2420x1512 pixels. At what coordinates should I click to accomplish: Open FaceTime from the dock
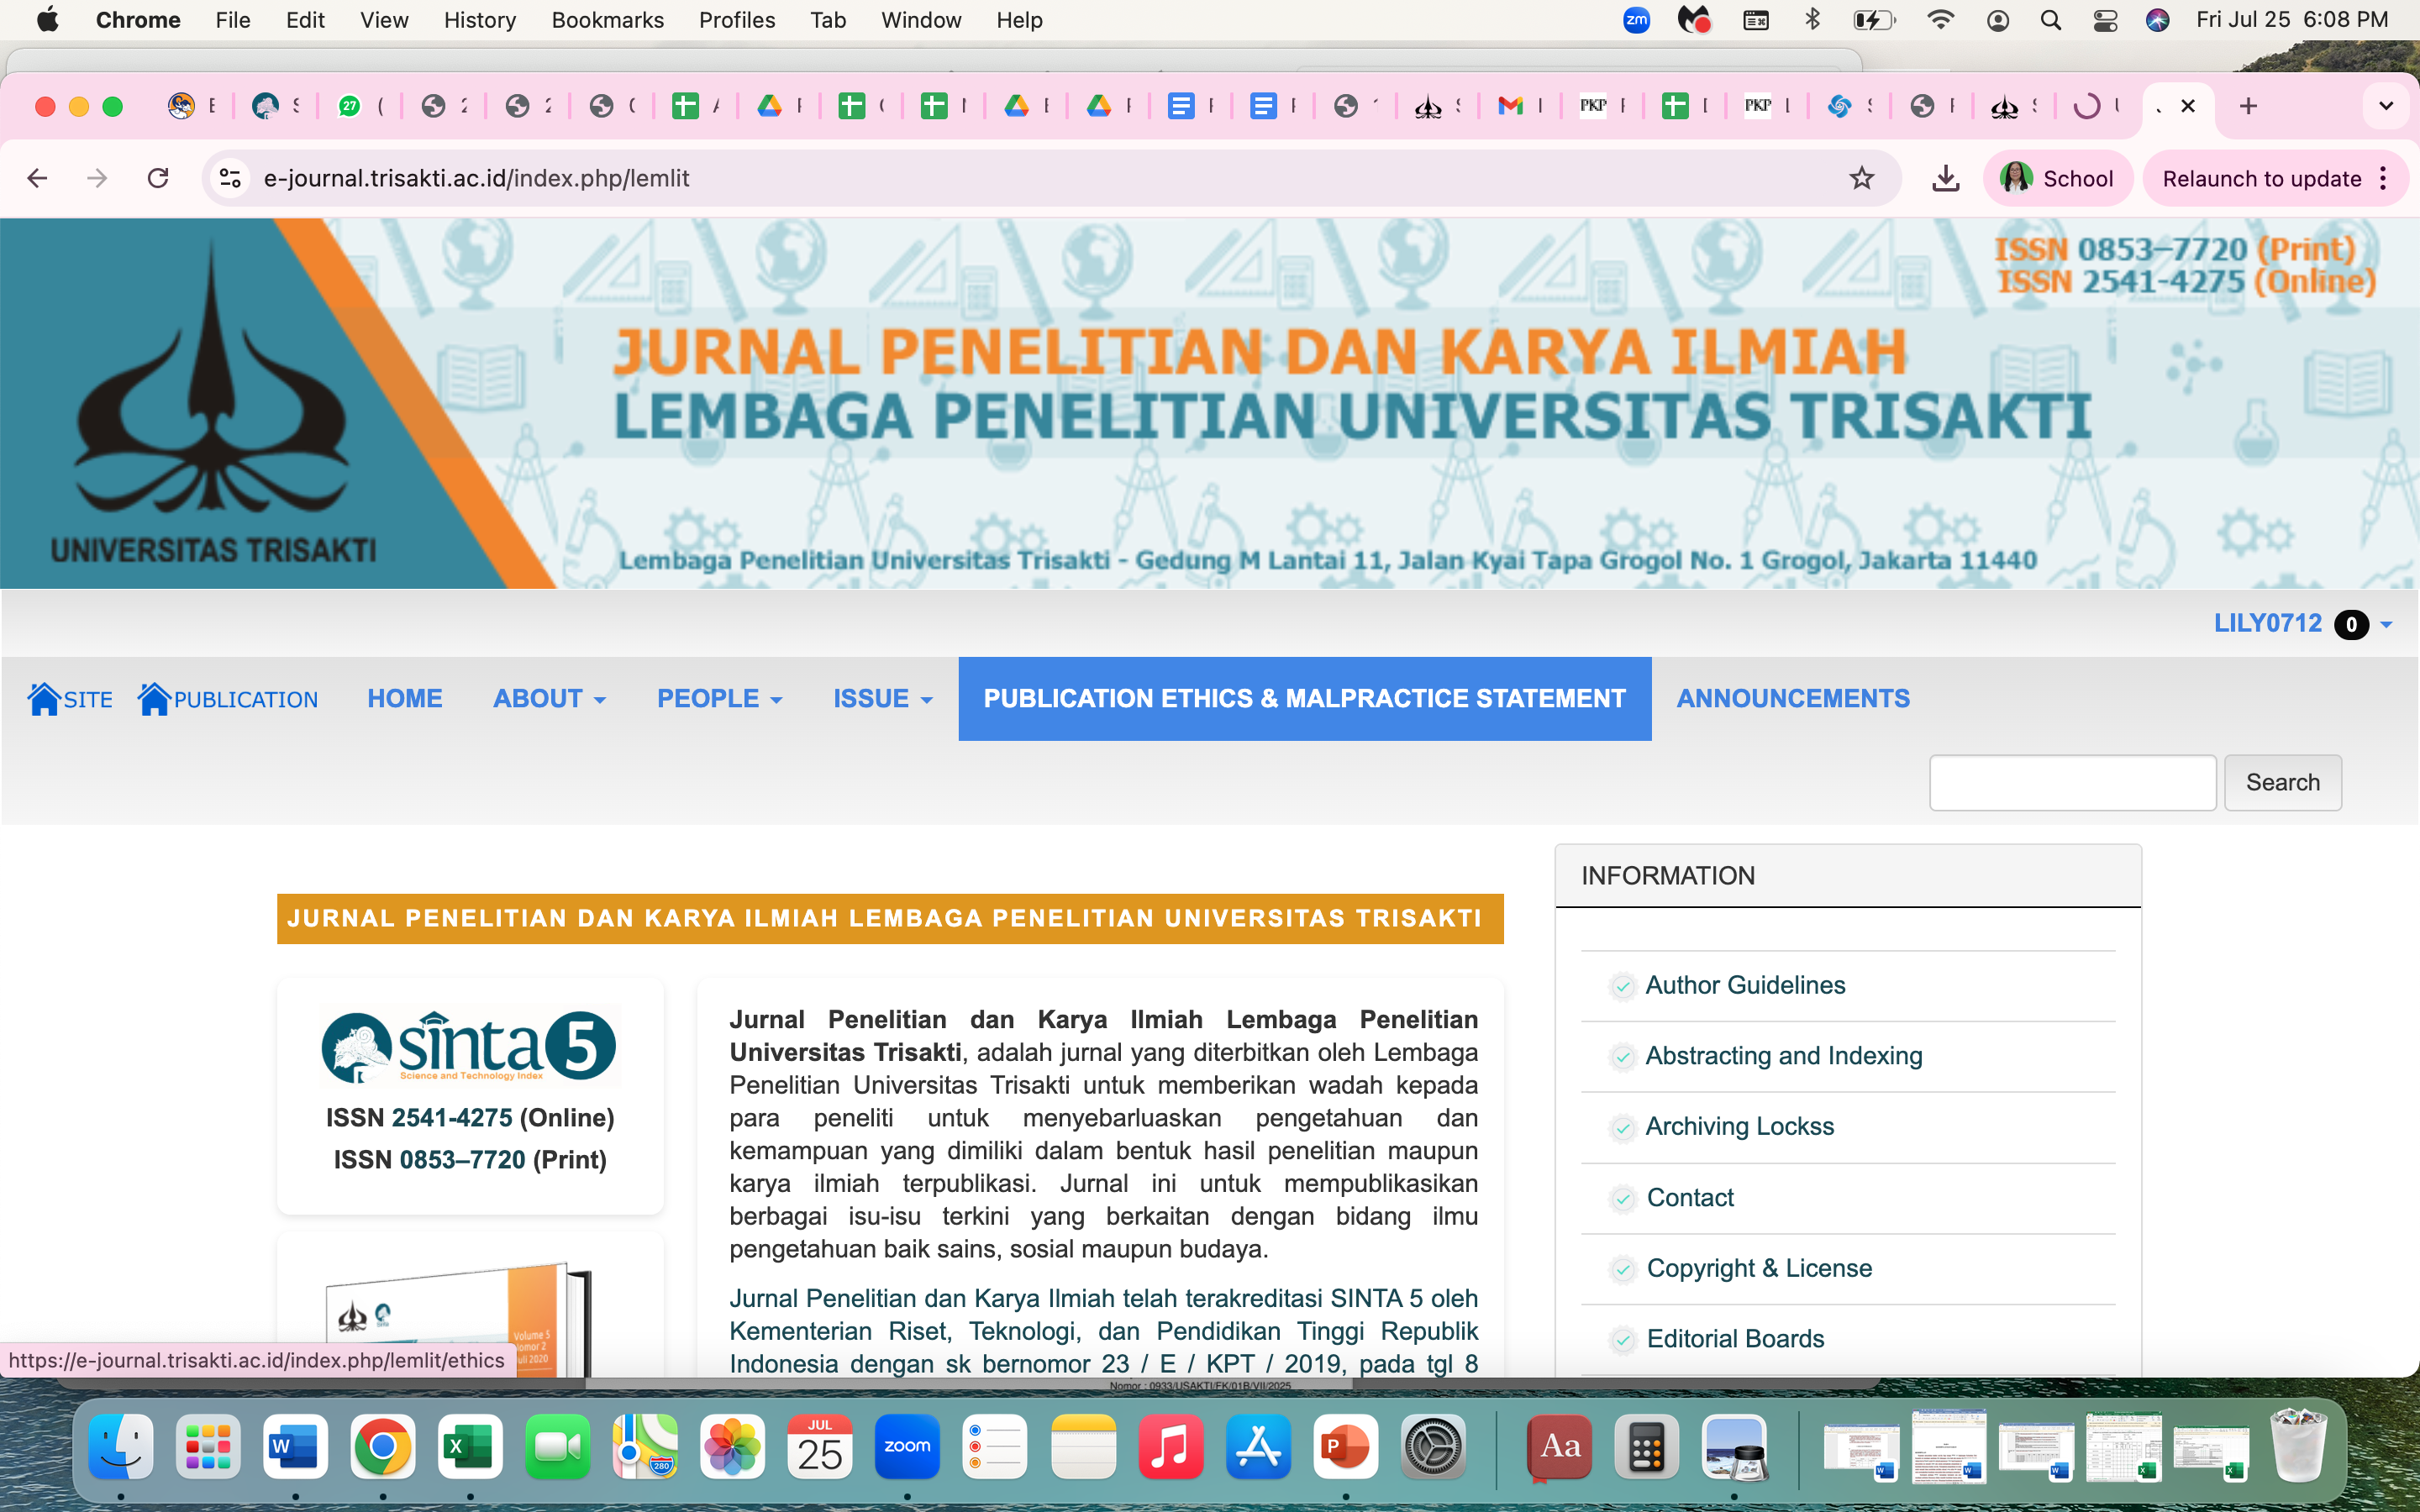click(558, 1446)
